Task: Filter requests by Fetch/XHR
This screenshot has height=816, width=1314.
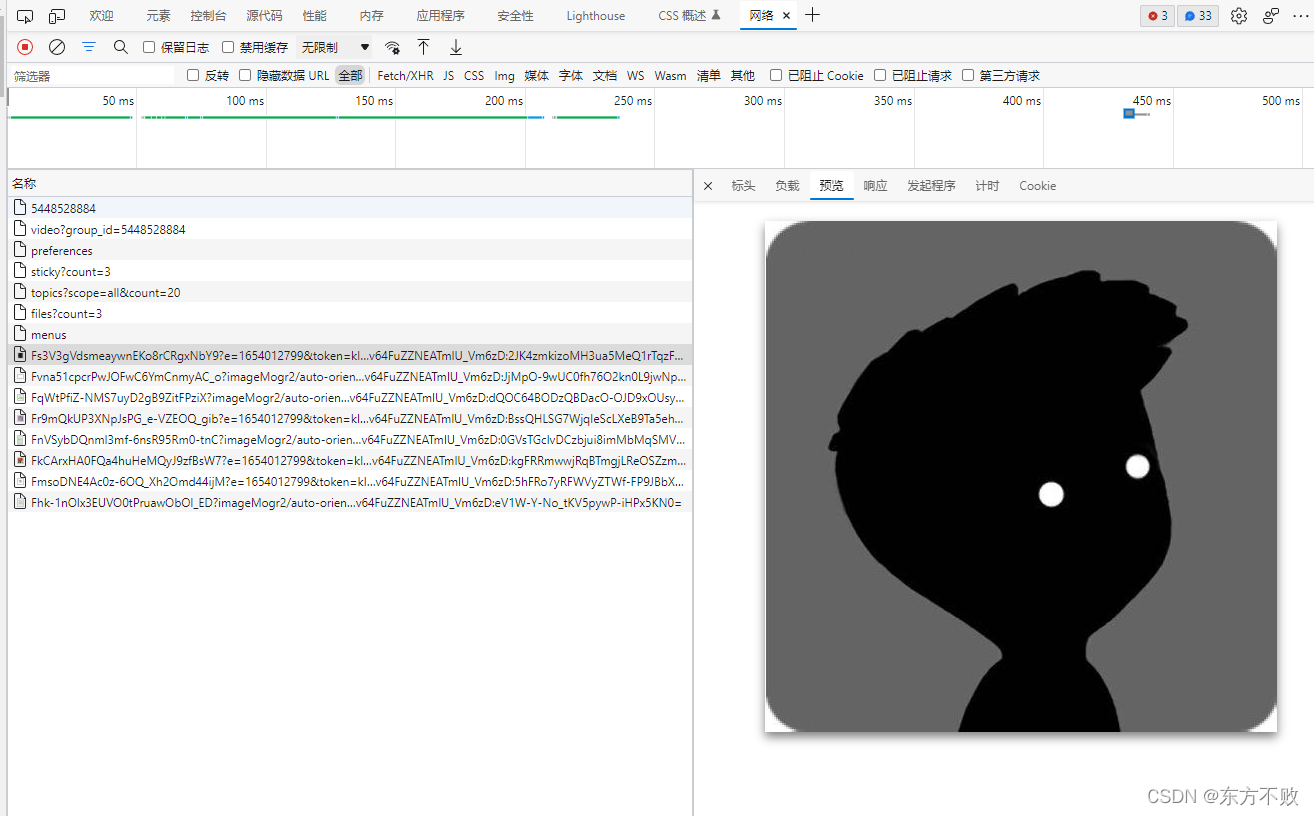Action: (x=405, y=75)
